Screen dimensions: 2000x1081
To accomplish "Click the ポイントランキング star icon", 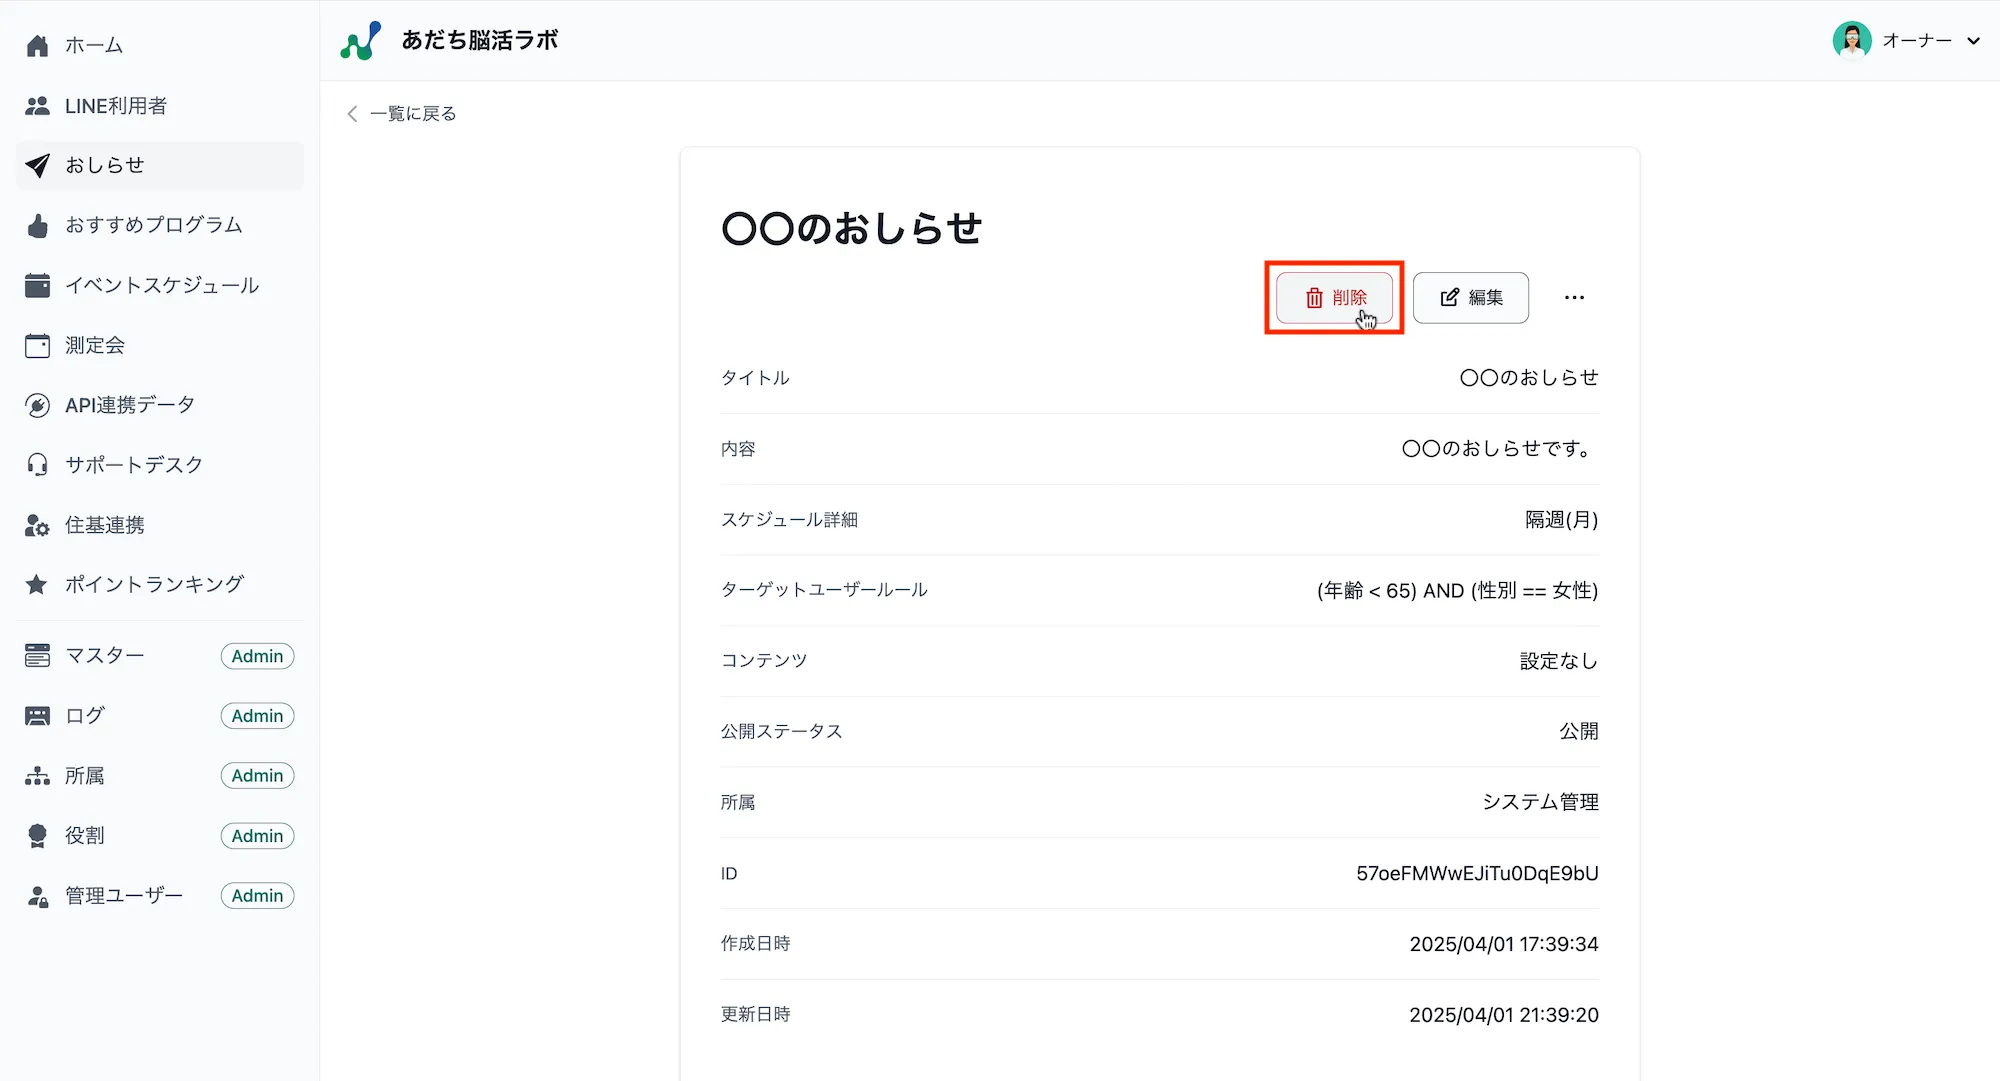I will click(37, 584).
